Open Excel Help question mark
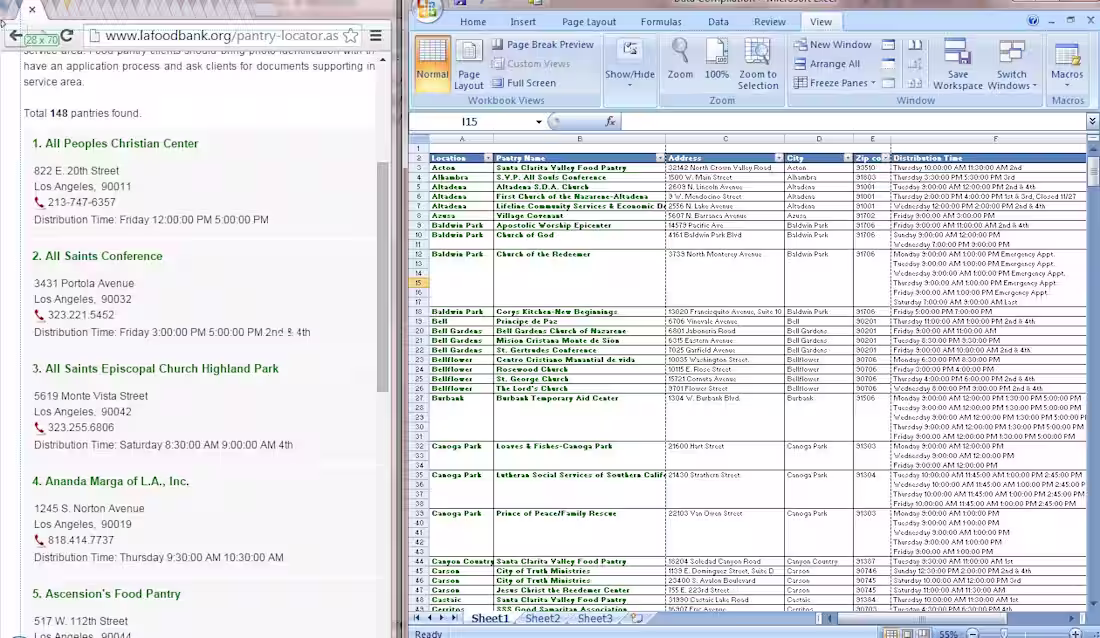 coord(1033,21)
